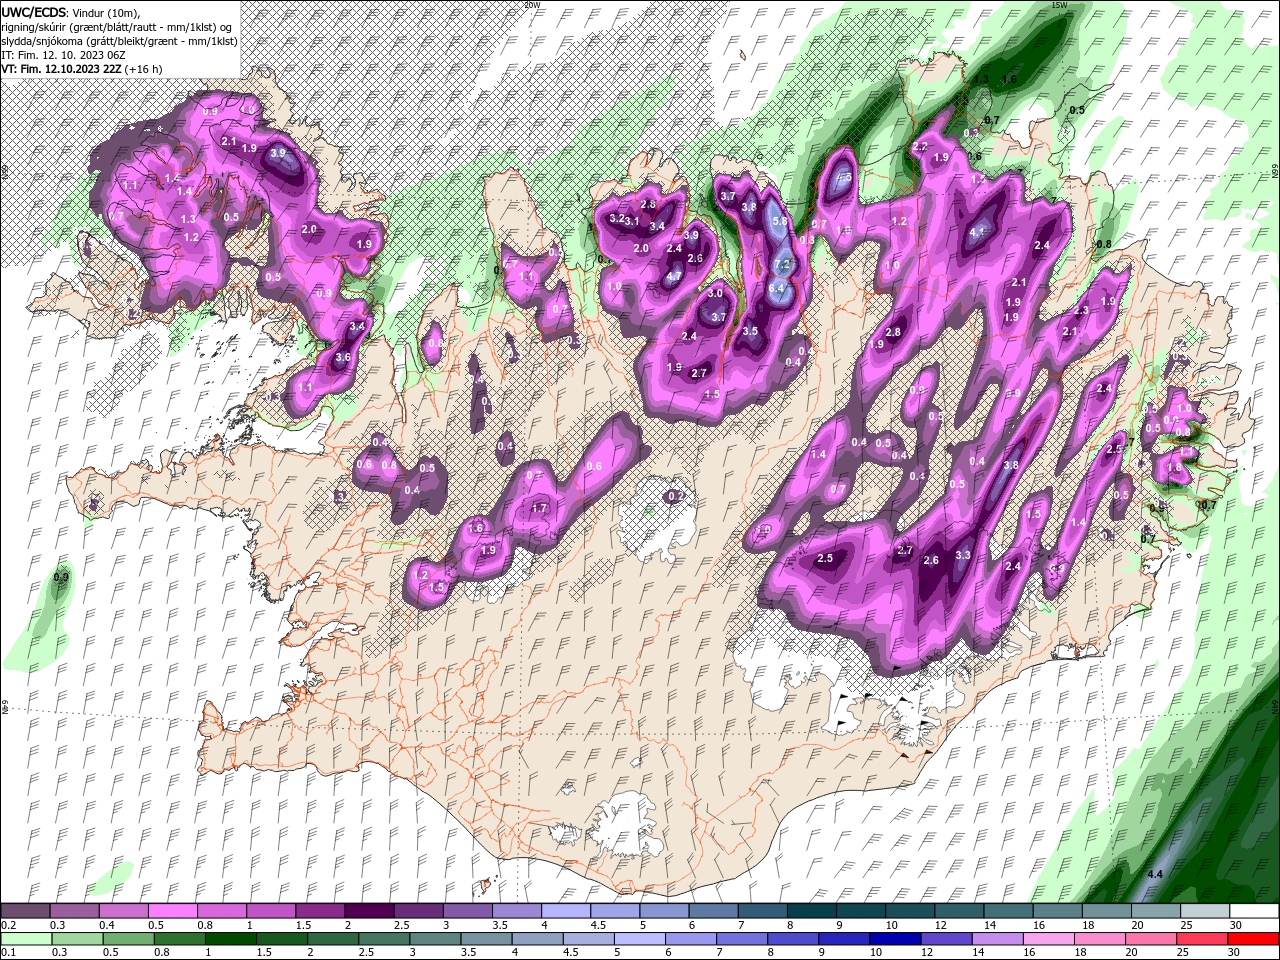Select the 12 swatch in the teal snow scale
Screen dimensions: 1280x960
pyautogui.click(x=960, y=911)
